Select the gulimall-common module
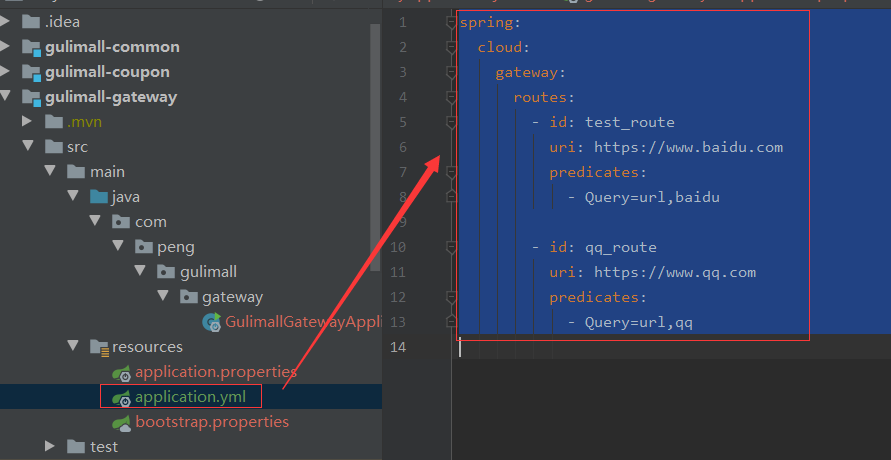This screenshot has width=891, height=460. (113, 47)
